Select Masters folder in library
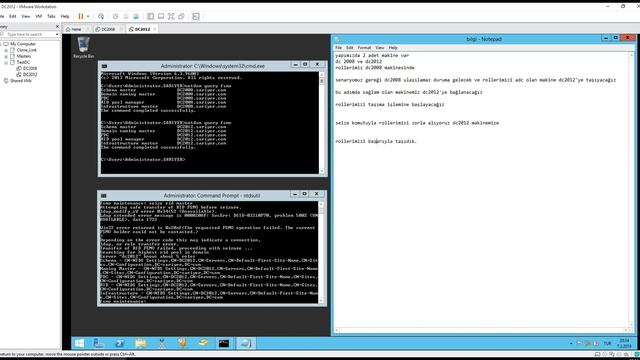The image size is (640, 360). (x=23, y=56)
